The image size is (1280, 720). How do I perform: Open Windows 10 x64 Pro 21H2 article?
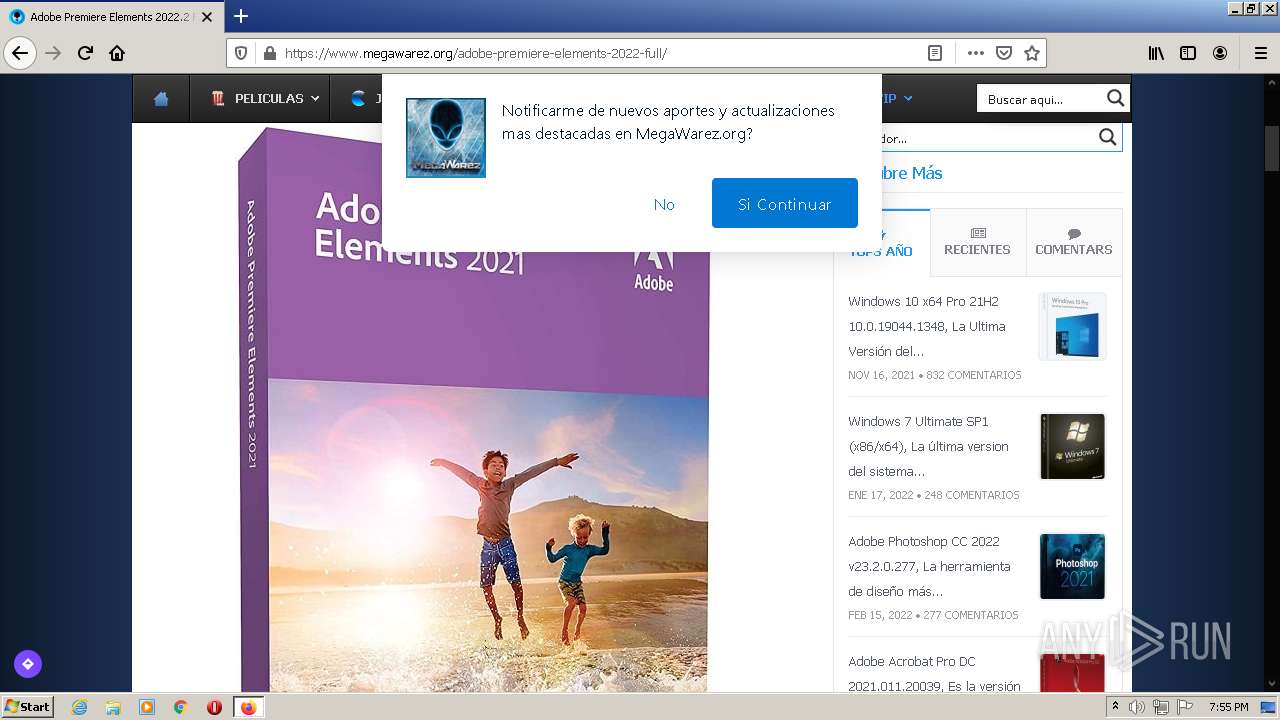point(927,326)
